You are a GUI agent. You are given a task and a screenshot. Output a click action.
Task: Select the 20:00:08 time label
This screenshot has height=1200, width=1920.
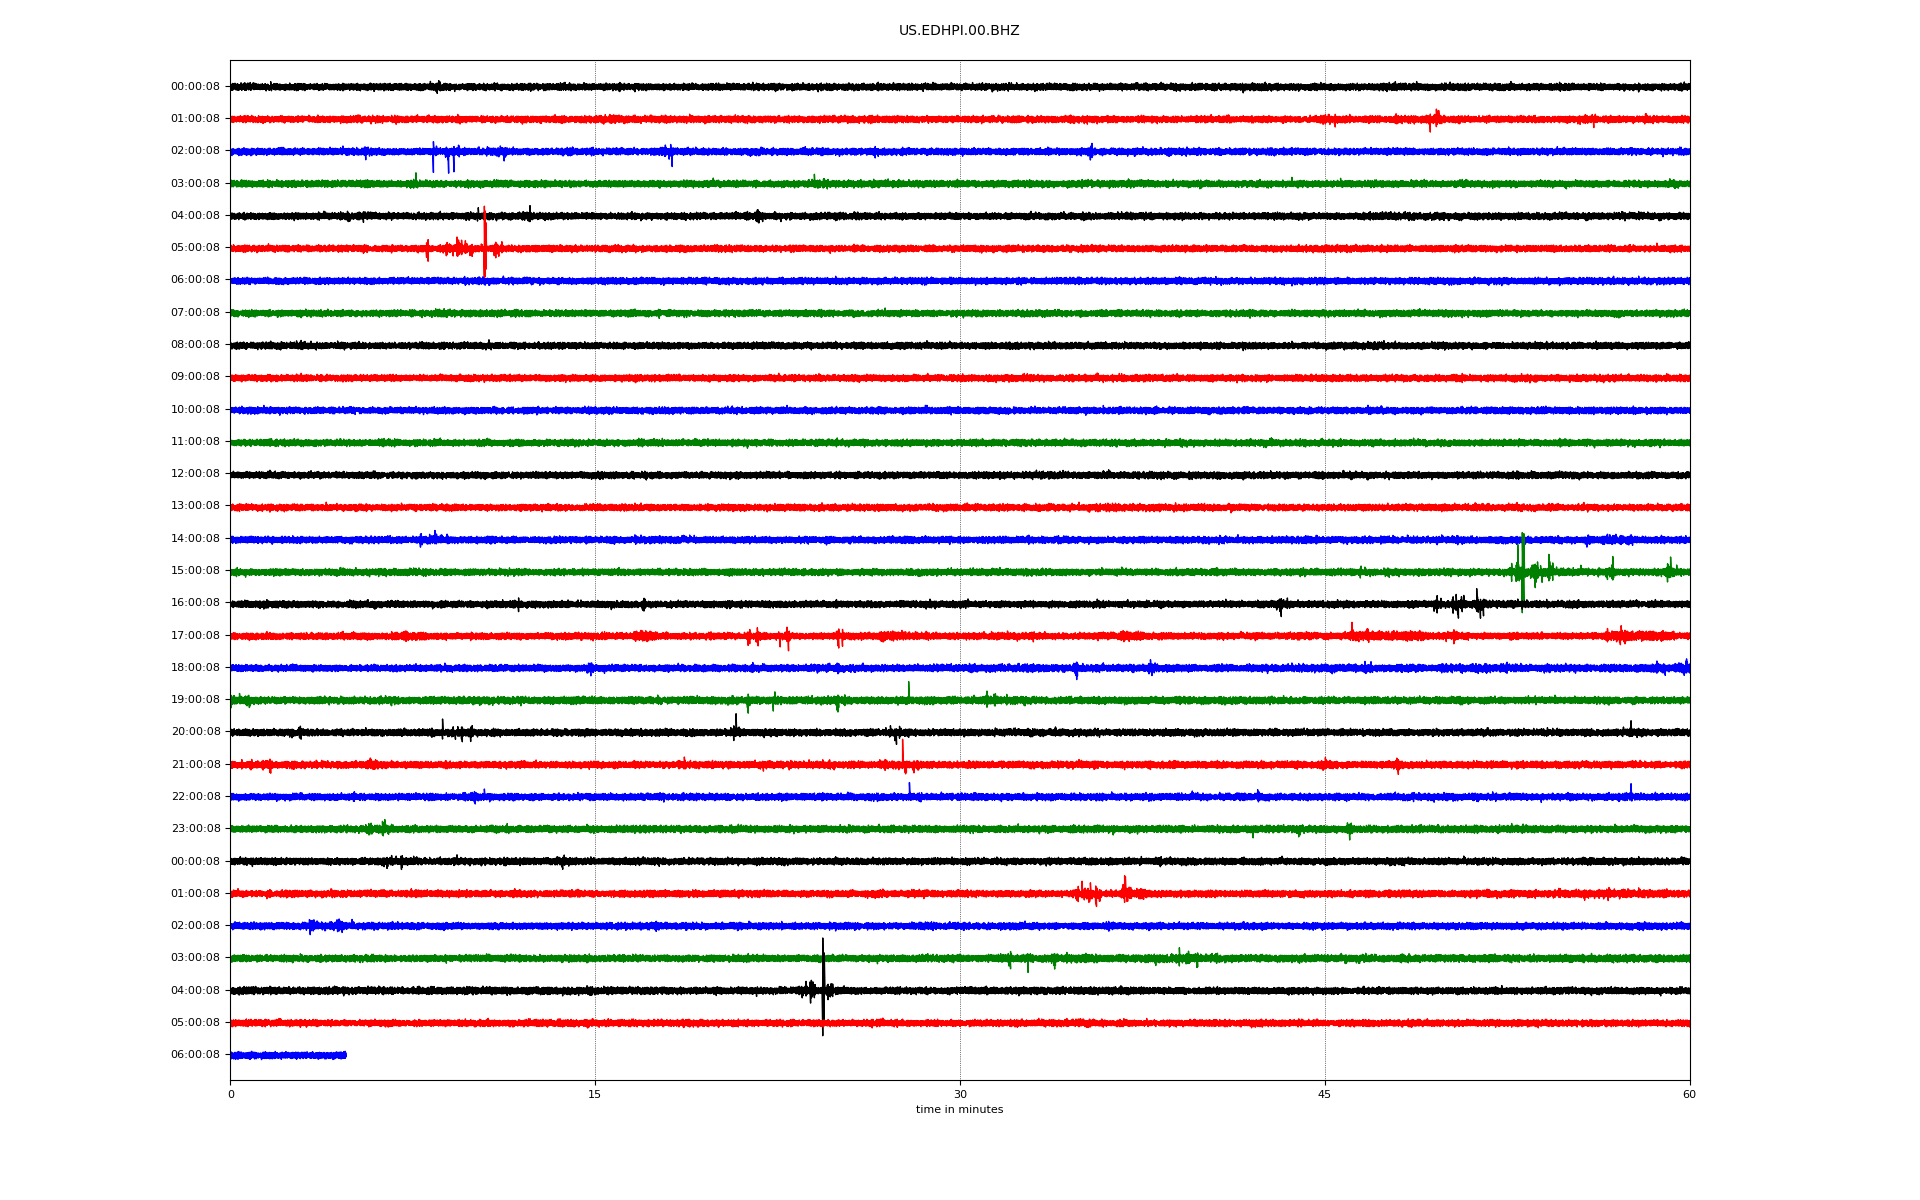(195, 732)
